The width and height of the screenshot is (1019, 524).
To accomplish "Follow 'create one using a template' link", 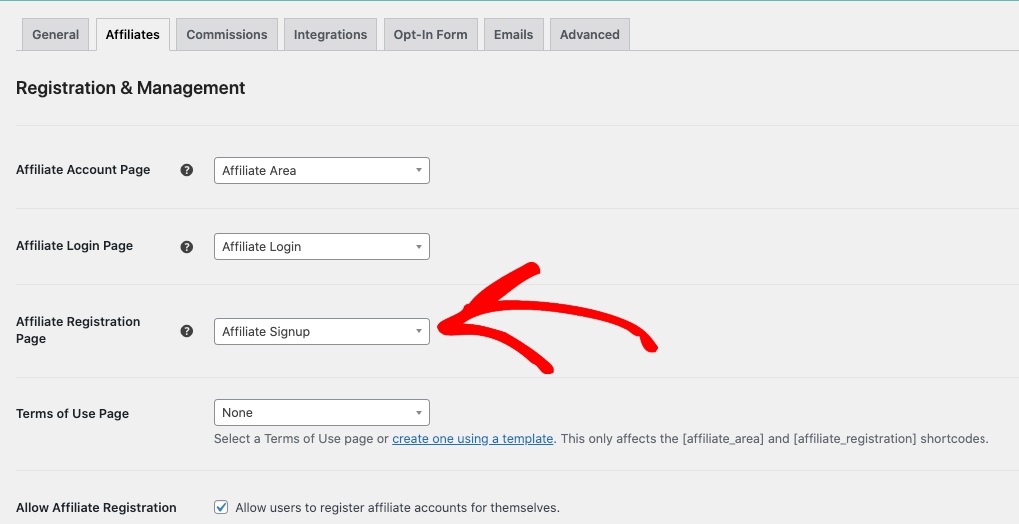I will pyautogui.click(x=472, y=438).
